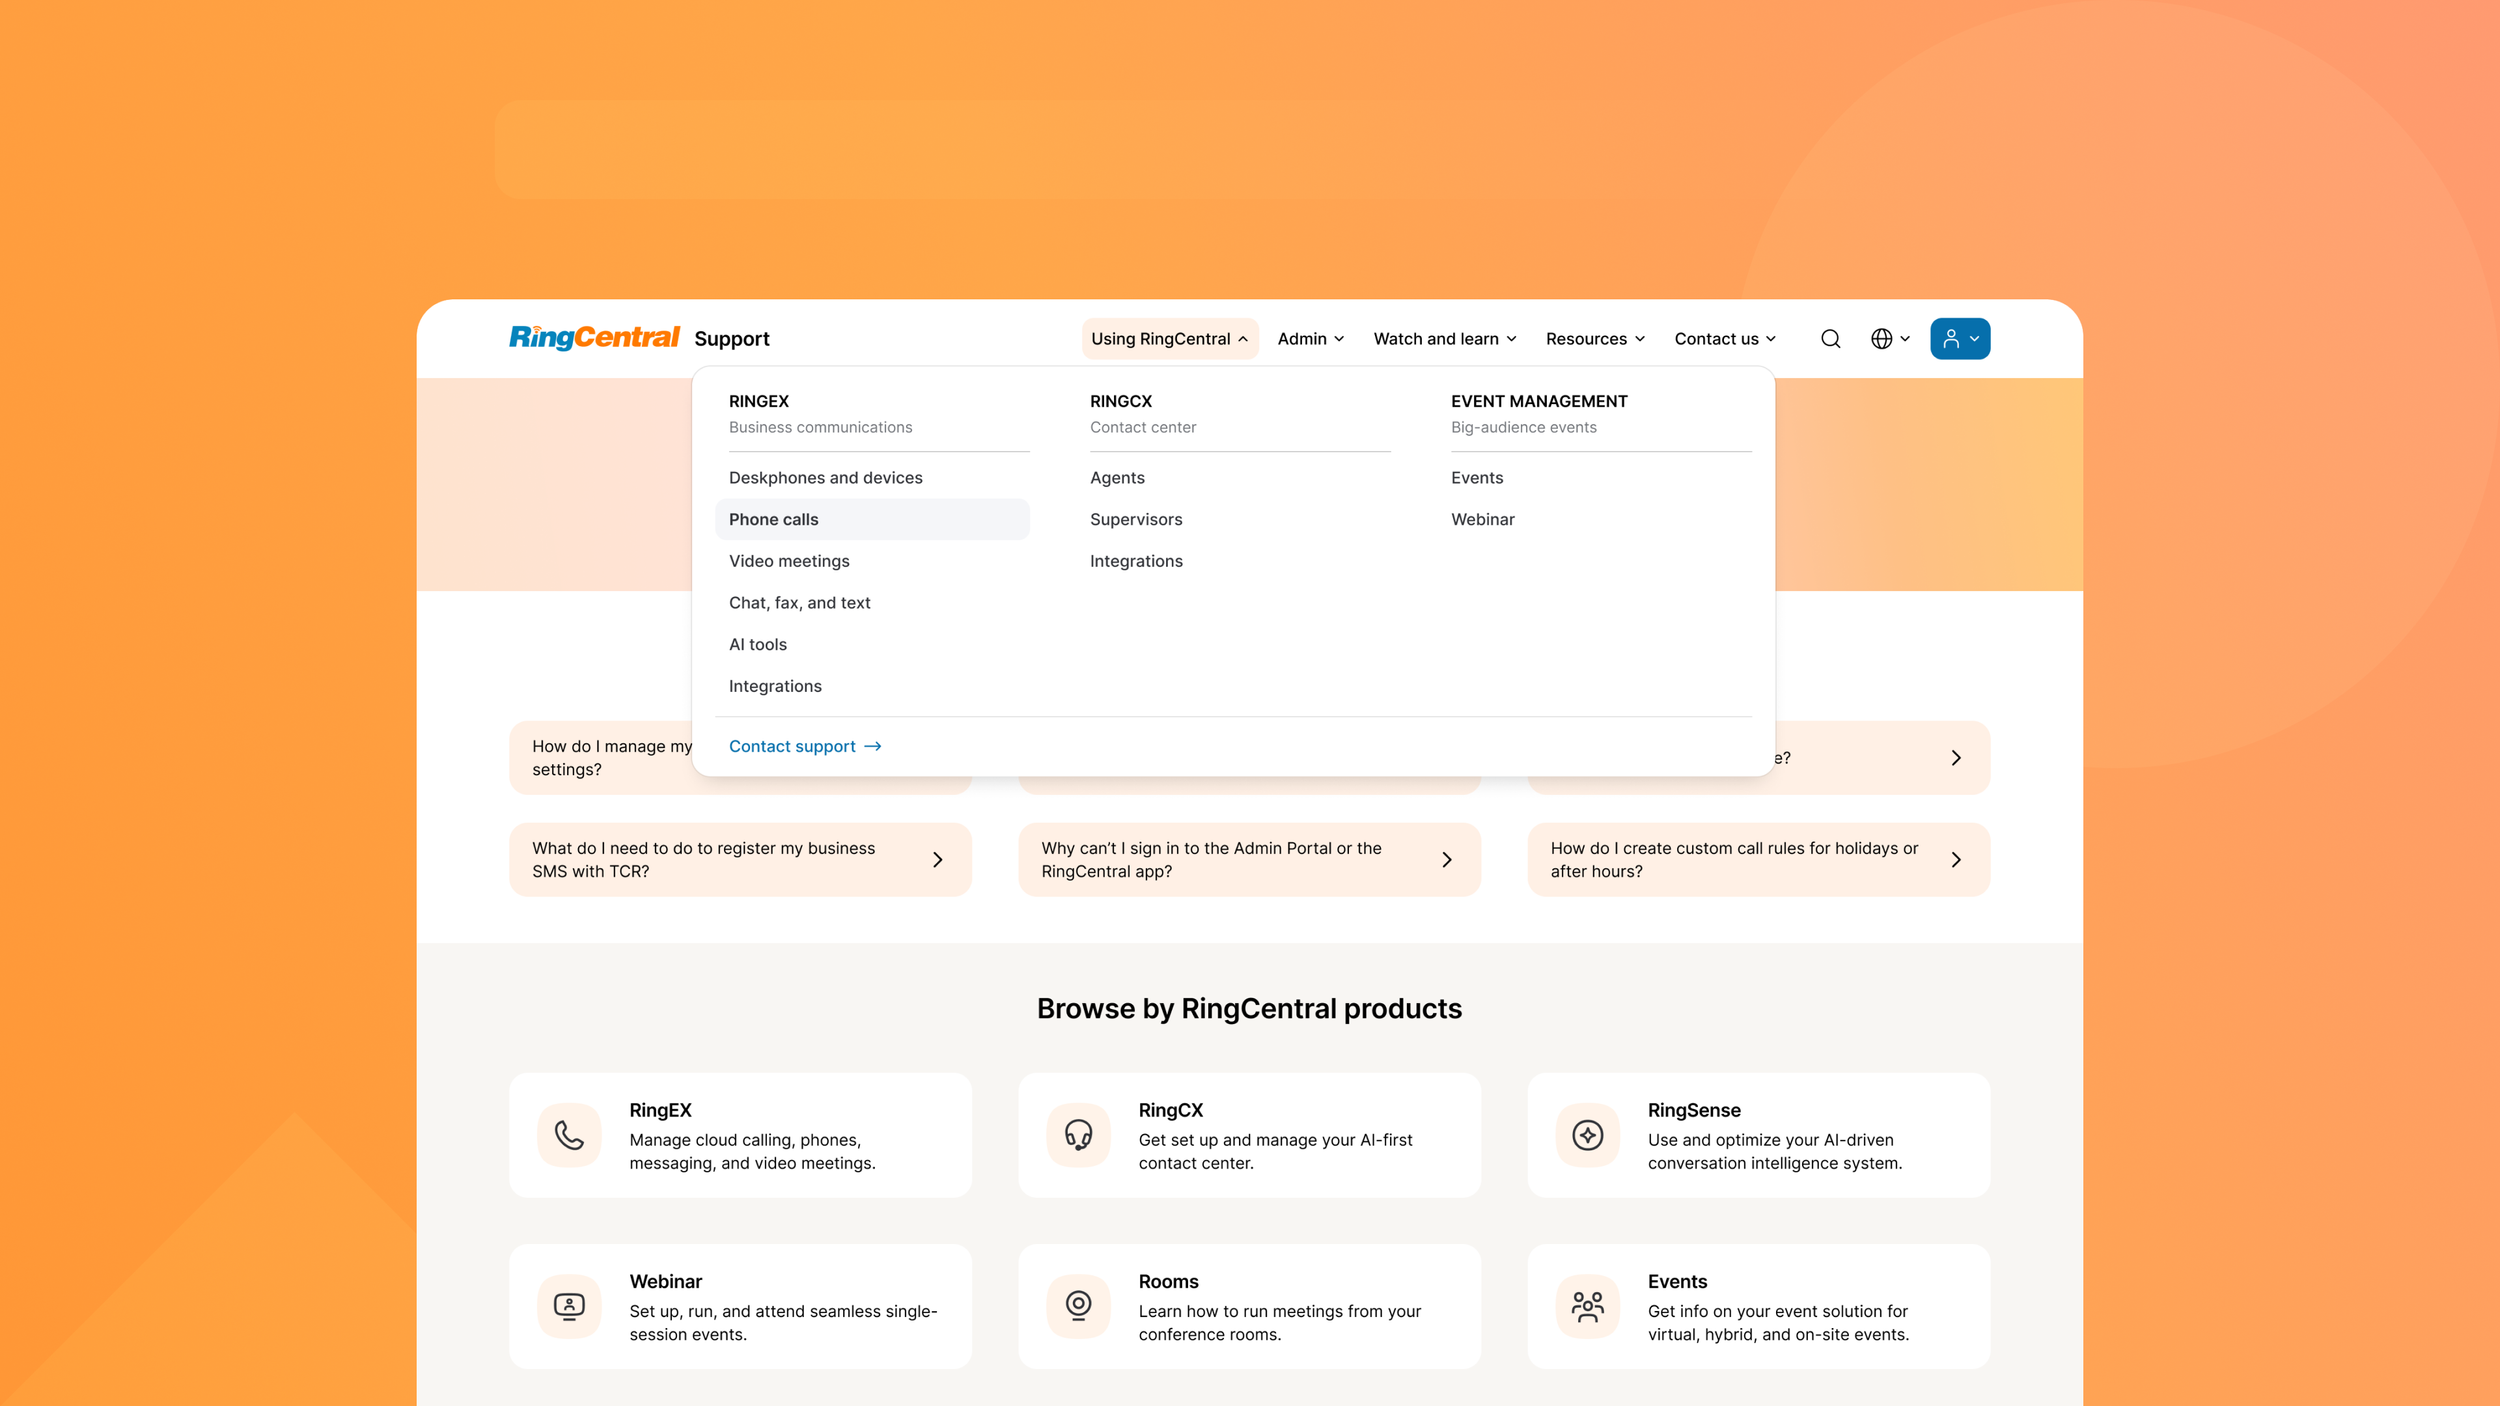2500x1406 pixels.
Task: Open the business SMS TCR registration FAQ
Action: pos(740,859)
